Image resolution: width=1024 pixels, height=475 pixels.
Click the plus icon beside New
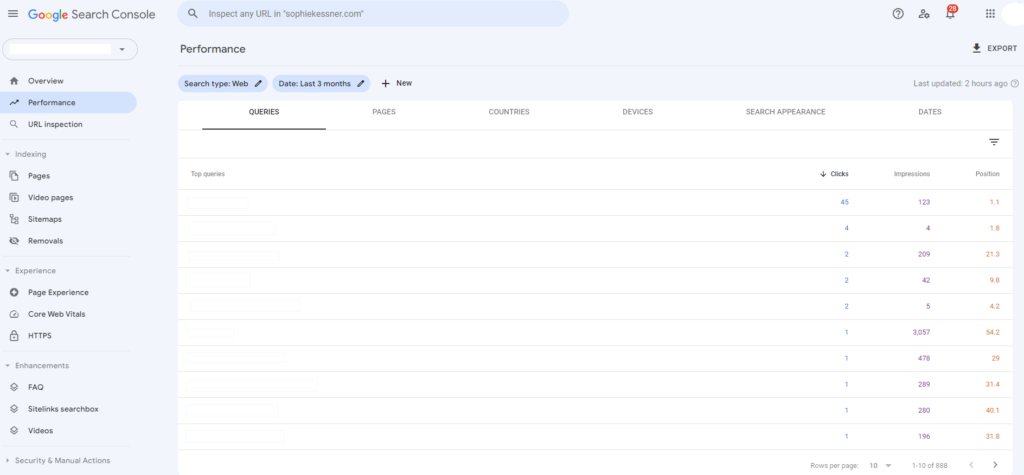coord(385,84)
